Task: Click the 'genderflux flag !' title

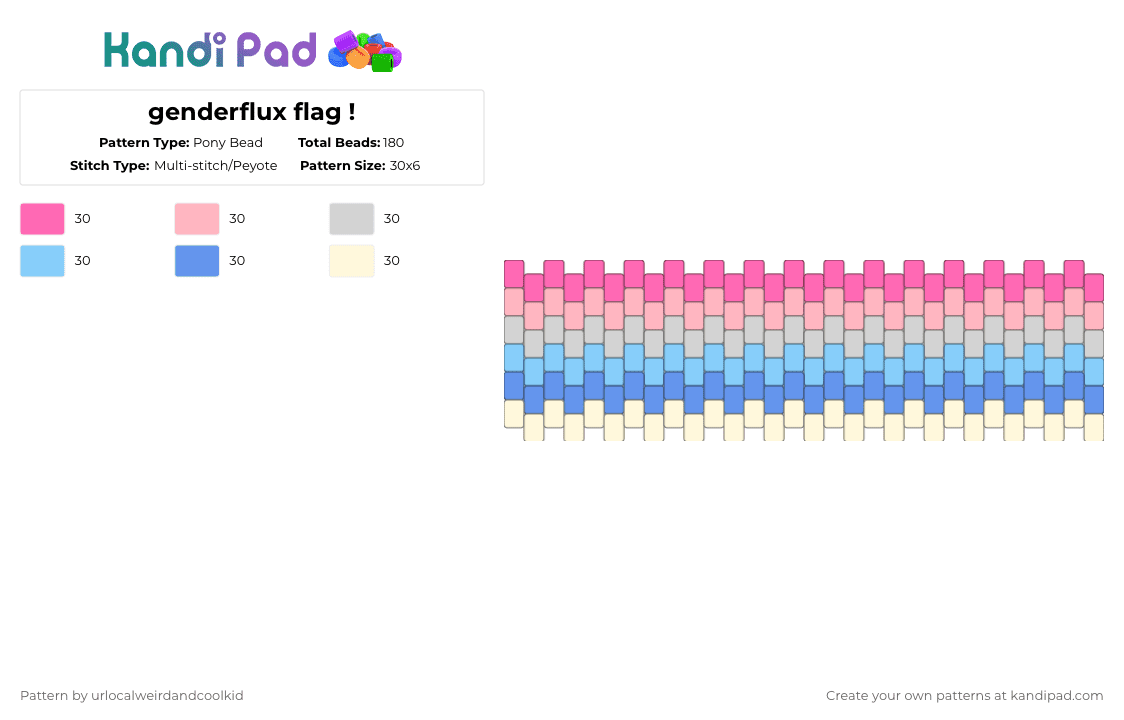Action: (252, 112)
